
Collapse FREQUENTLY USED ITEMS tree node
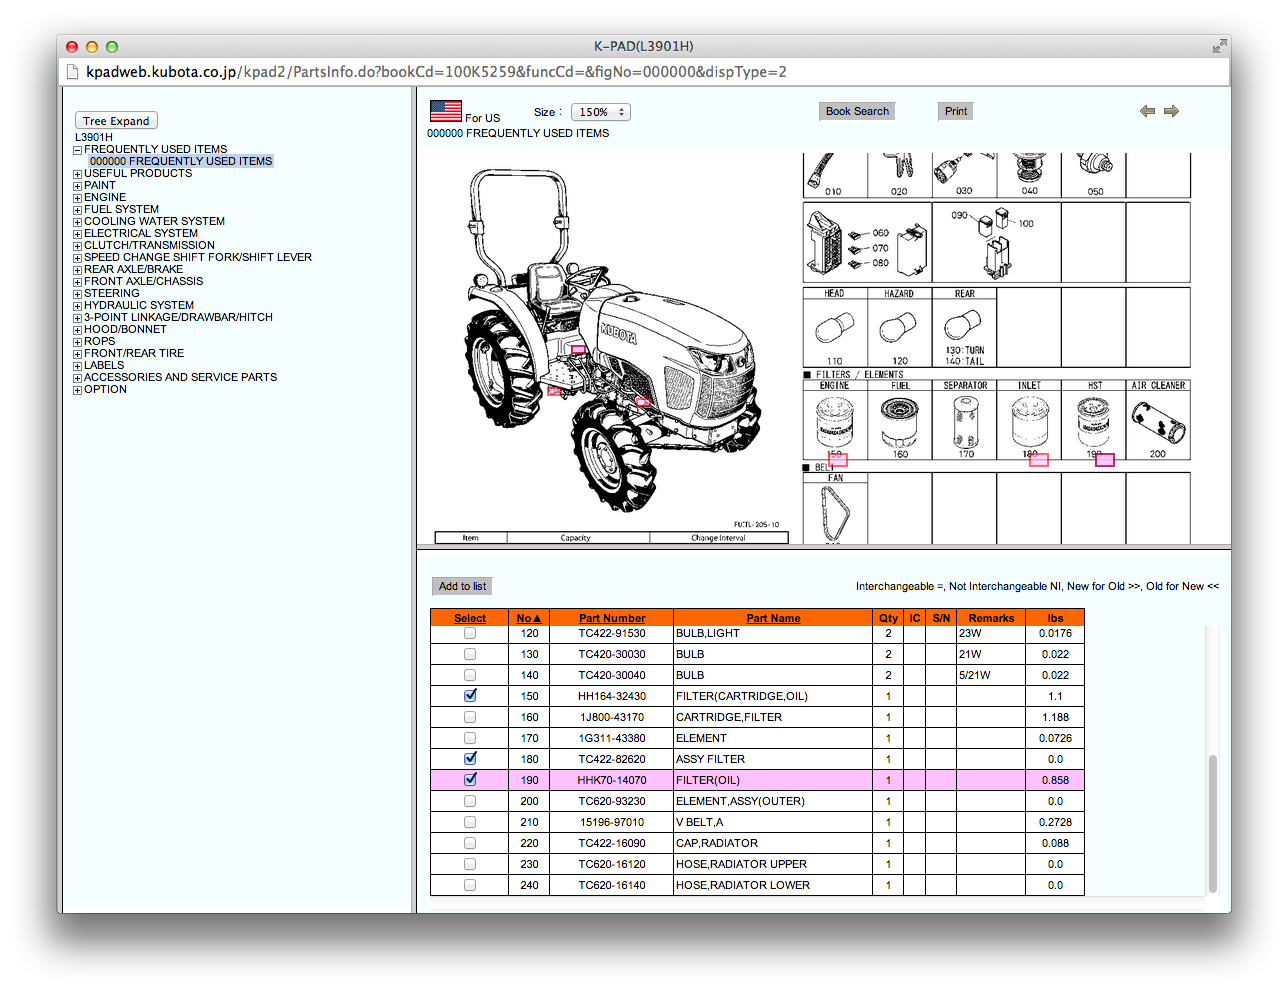click(x=77, y=150)
